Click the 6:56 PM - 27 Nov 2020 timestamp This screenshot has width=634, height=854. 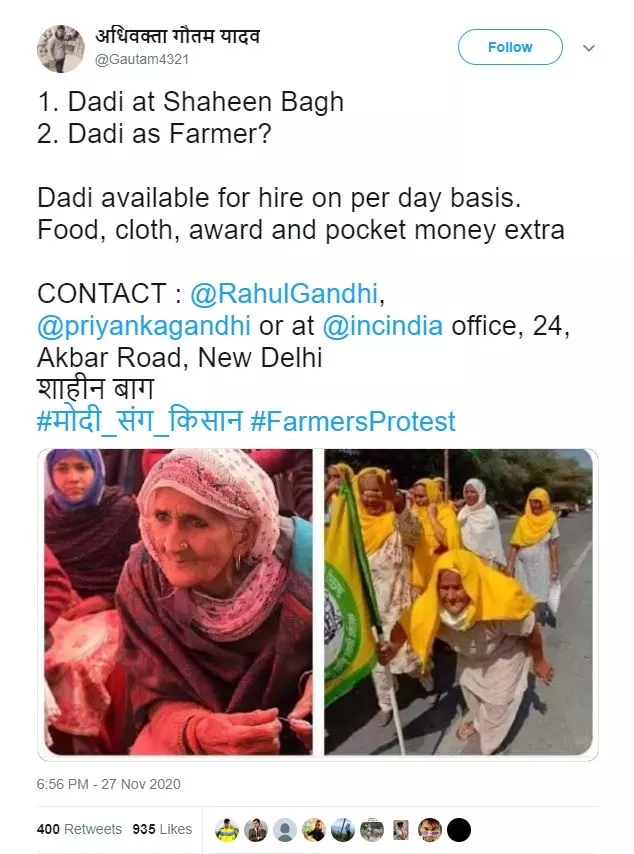tap(108, 784)
